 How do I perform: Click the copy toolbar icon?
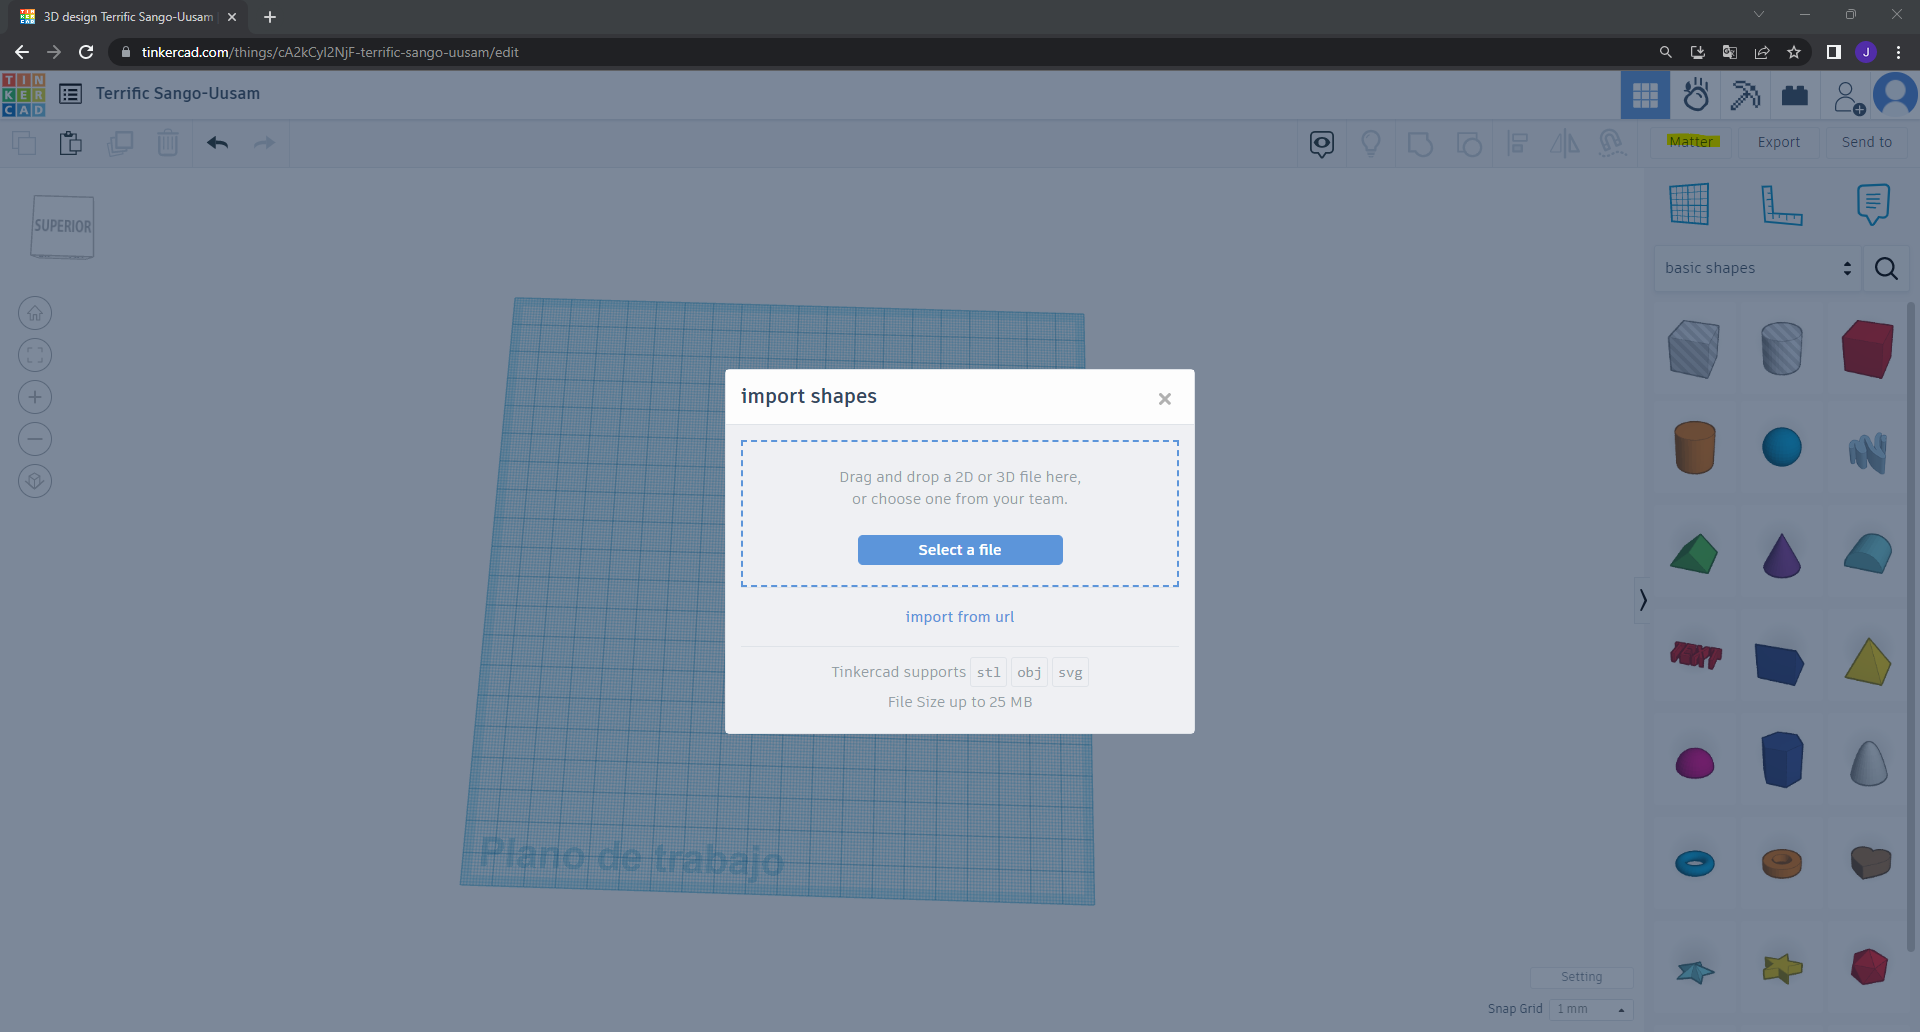(x=24, y=143)
